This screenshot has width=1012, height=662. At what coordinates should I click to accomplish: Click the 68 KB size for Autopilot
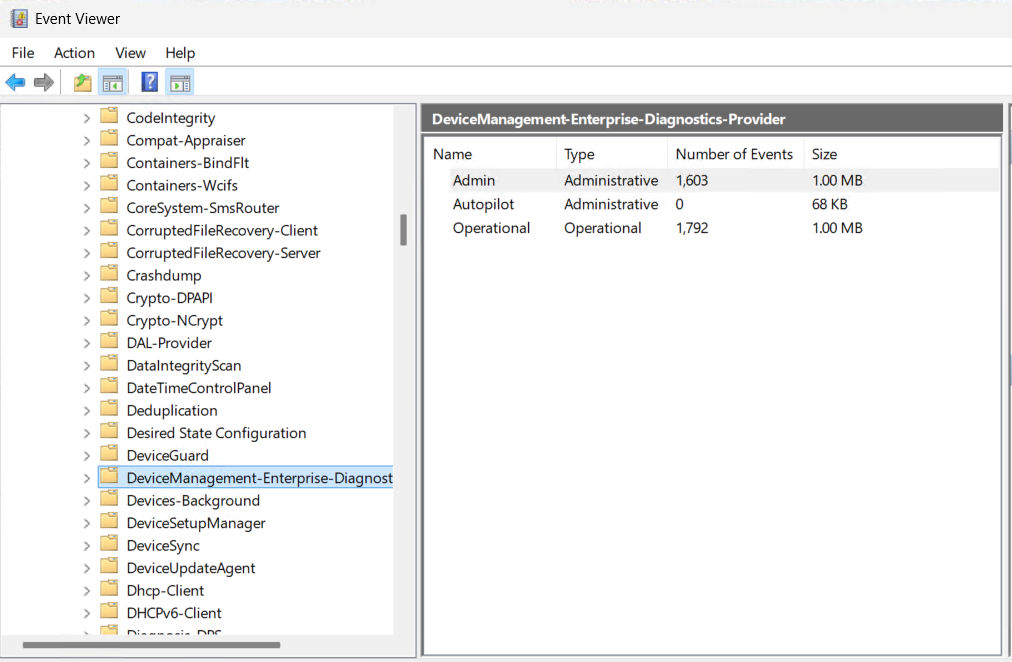829,204
